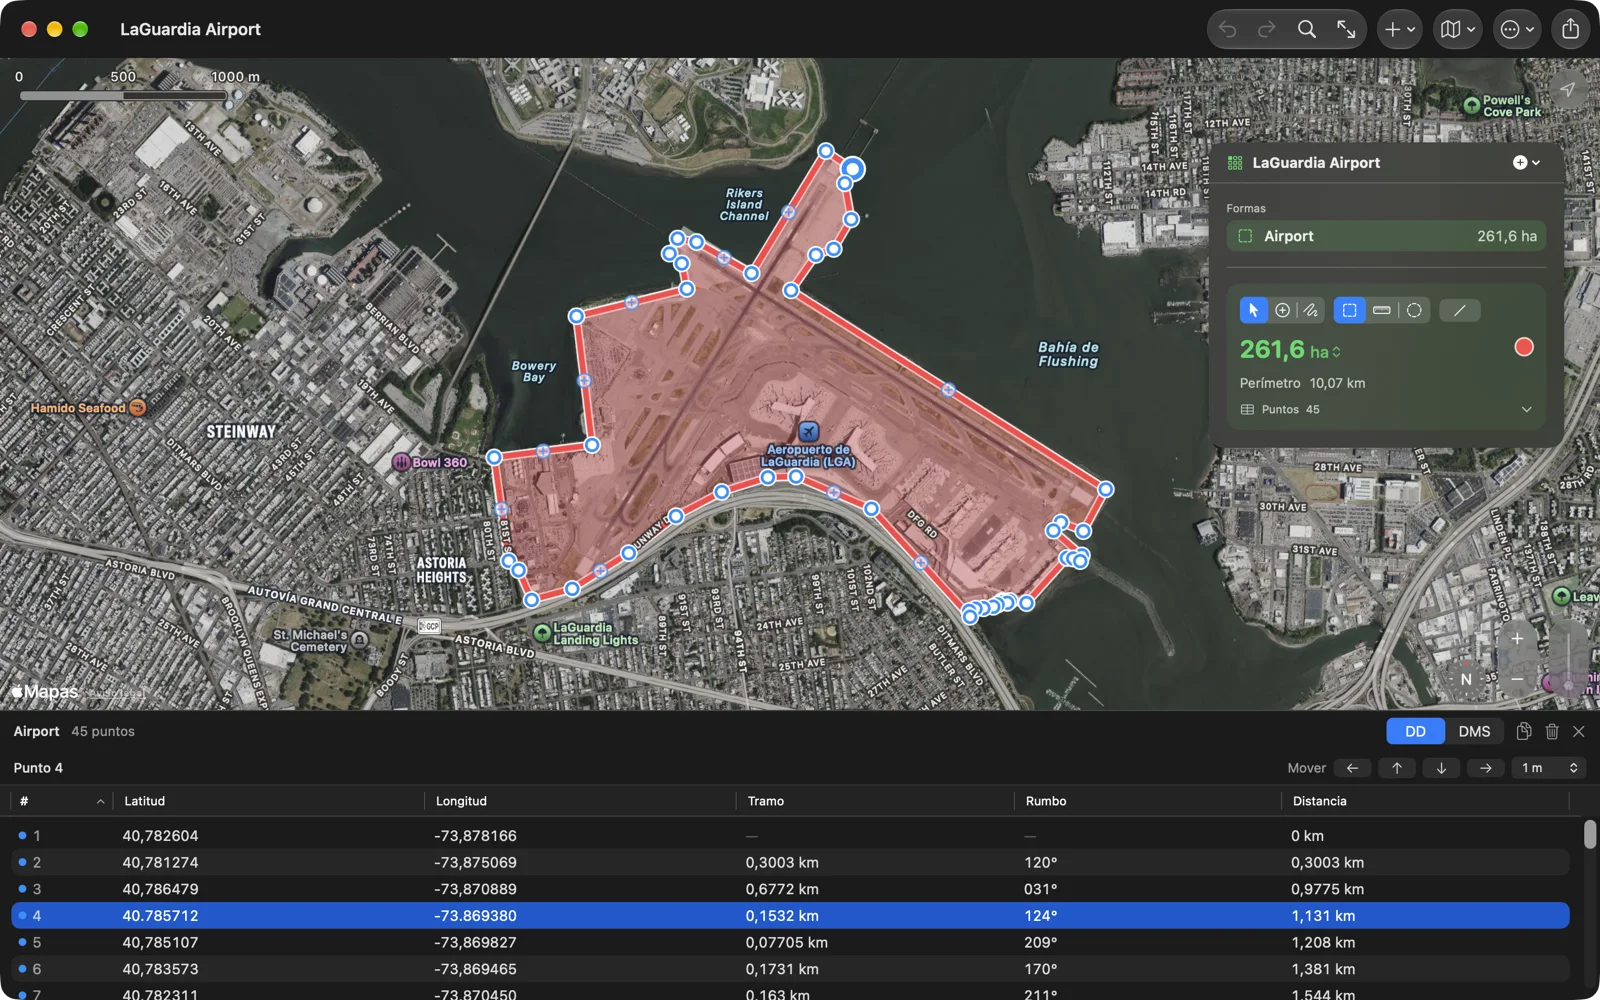
Task: Activate the arrow selection tool
Action: [1253, 310]
